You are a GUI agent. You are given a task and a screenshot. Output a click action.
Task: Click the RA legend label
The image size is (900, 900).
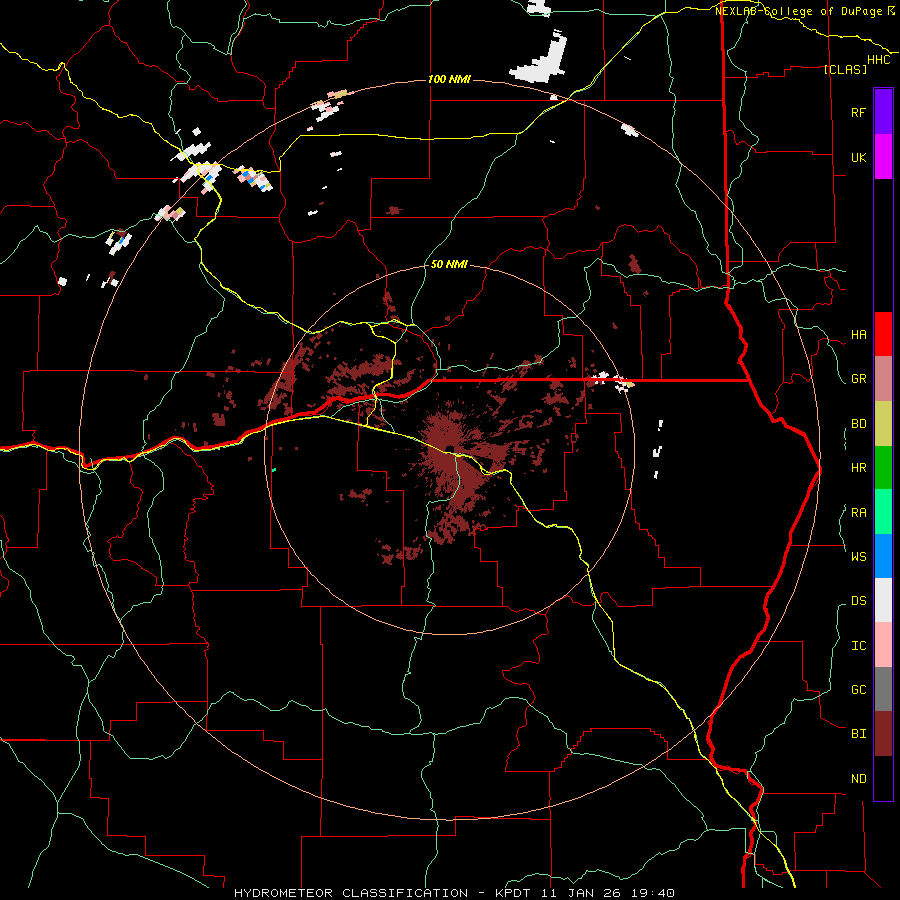pyautogui.click(x=858, y=513)
